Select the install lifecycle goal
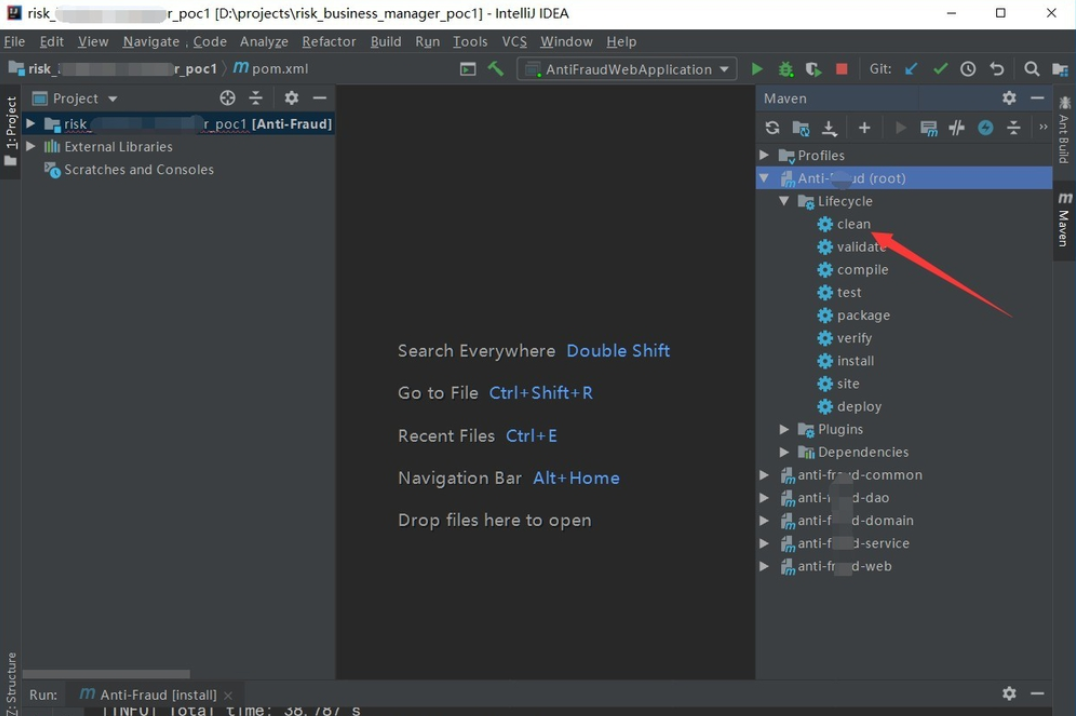1076x716 pixels. coord(855,361)
